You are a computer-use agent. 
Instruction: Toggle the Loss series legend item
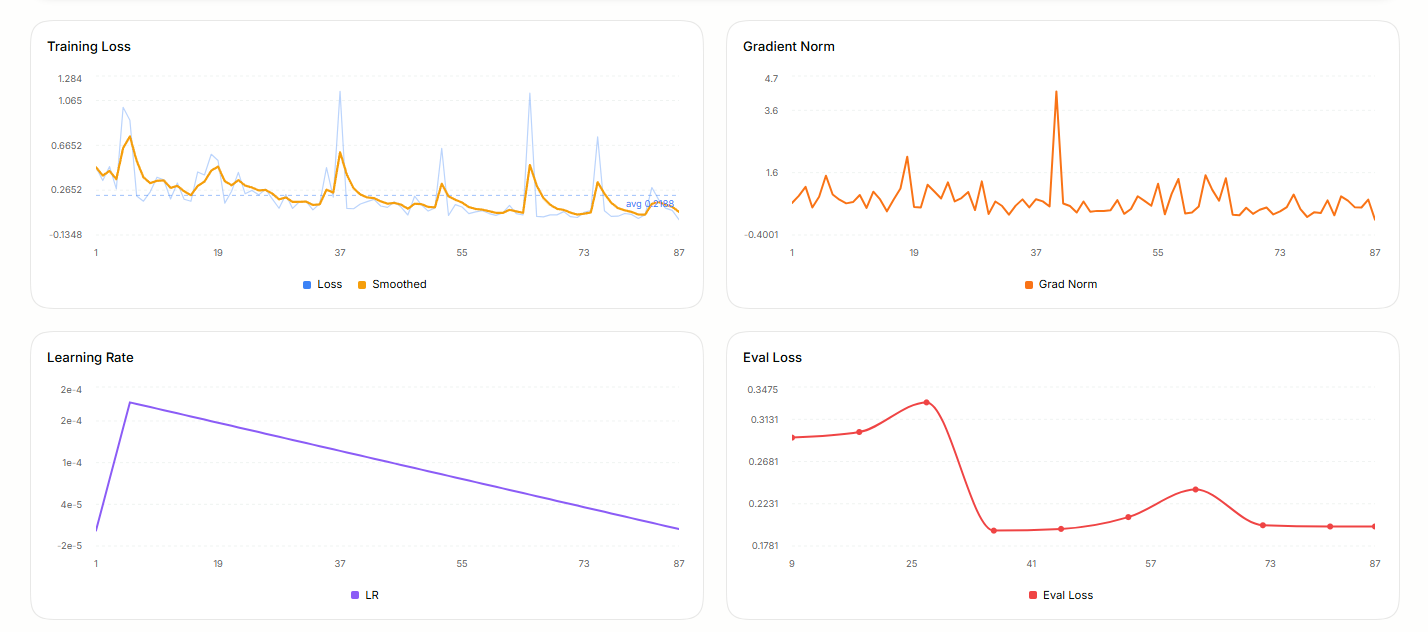pyautogui.click(x=322, y=284)
